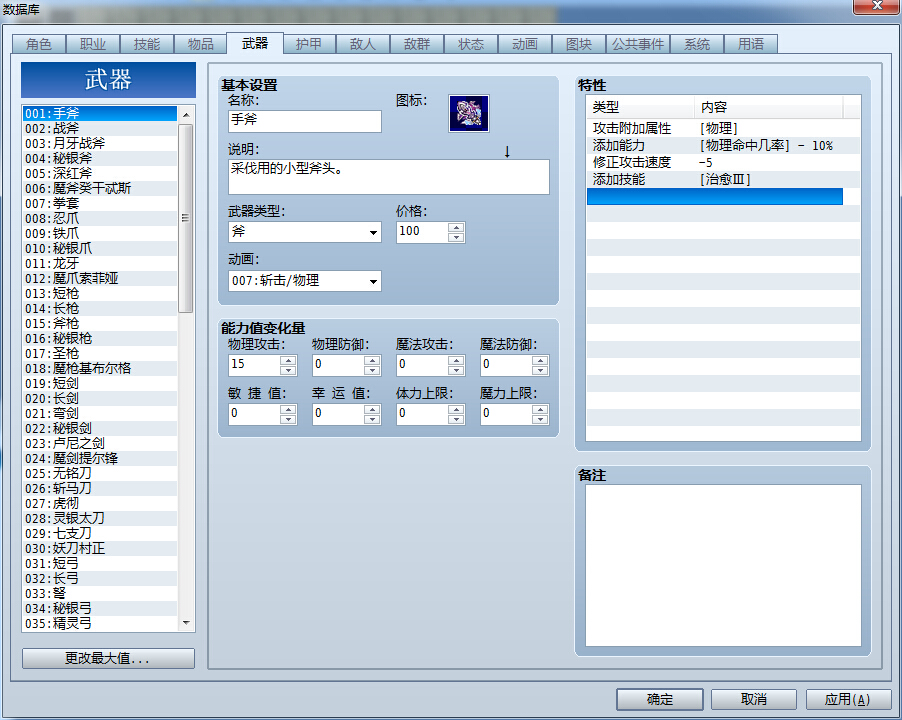The height and width of the screenshot is (720, 902).
Task: Select the 添加能力 物理命中几率 trait row
Action: [x=714, y=145]
